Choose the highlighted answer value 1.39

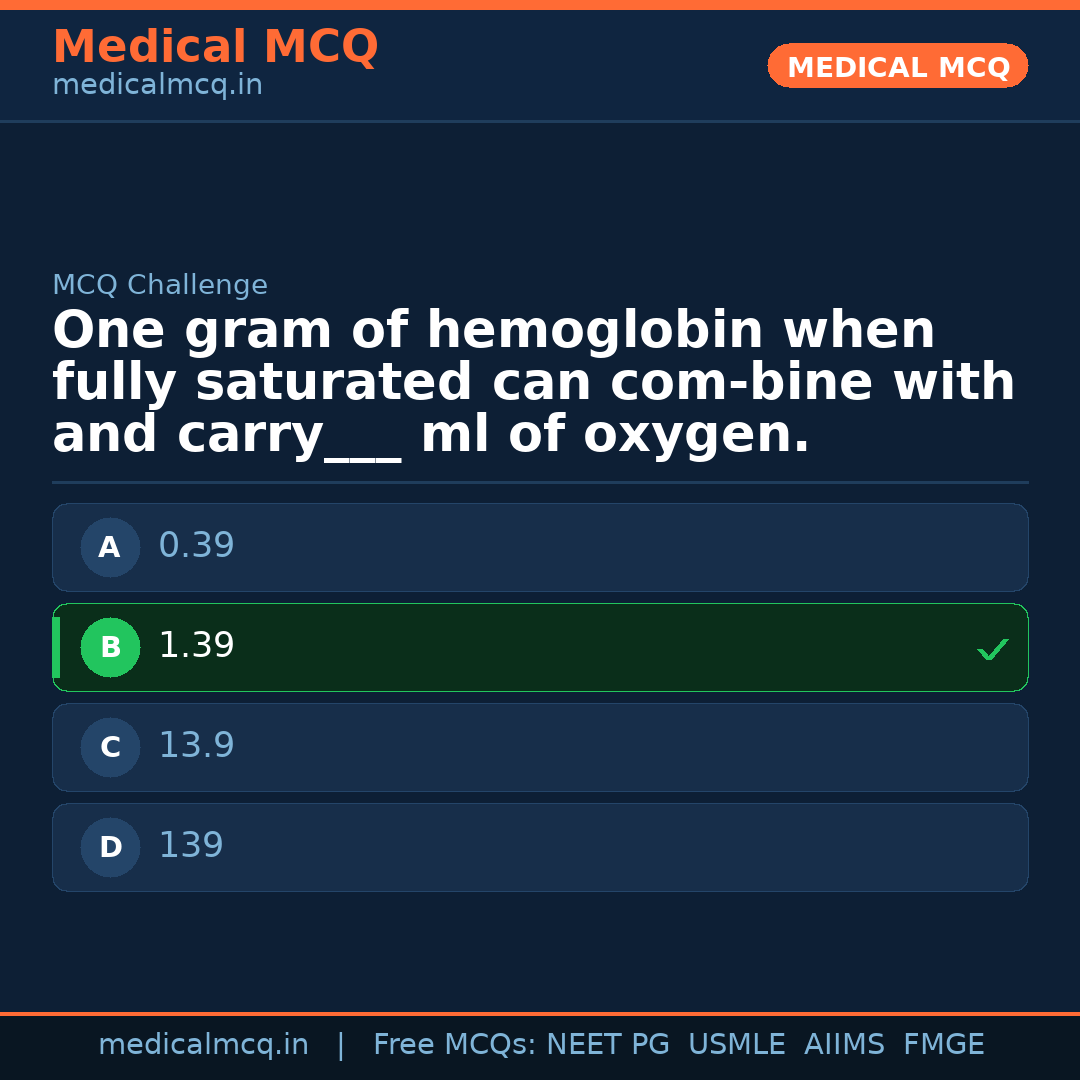[196, 646]
